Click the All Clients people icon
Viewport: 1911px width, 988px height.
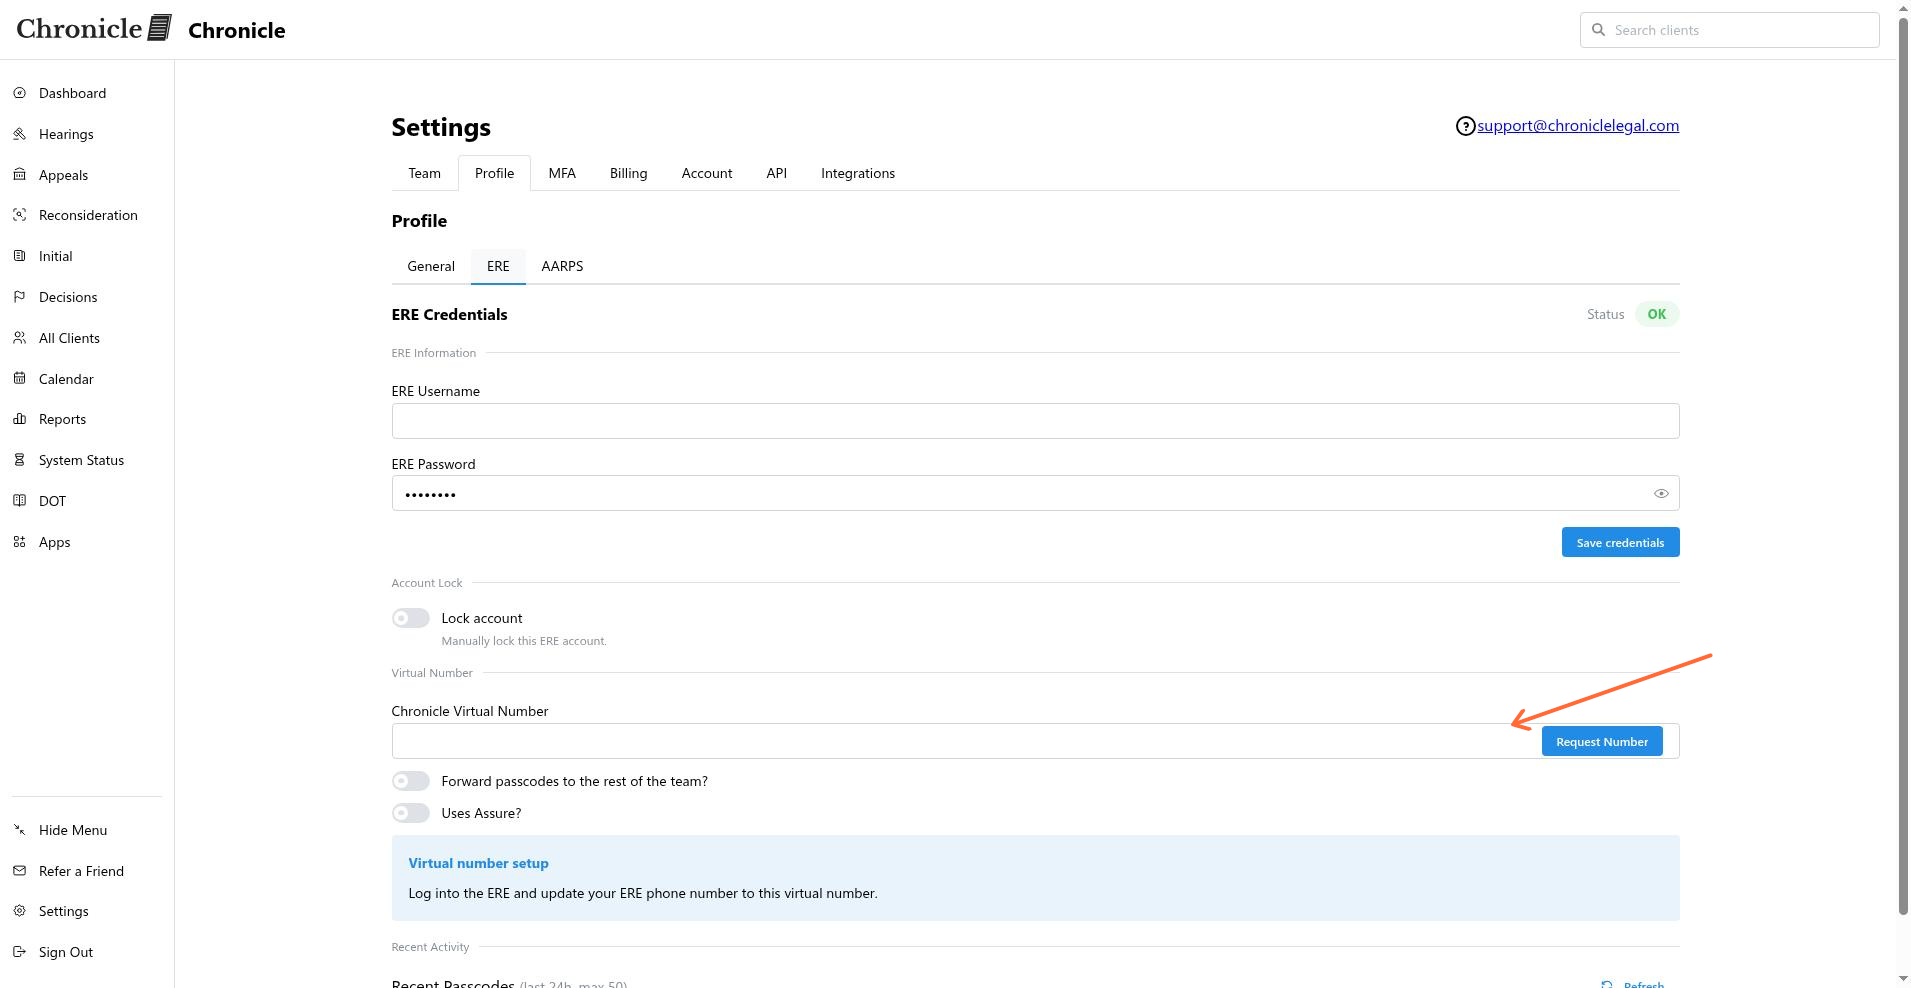19,338
